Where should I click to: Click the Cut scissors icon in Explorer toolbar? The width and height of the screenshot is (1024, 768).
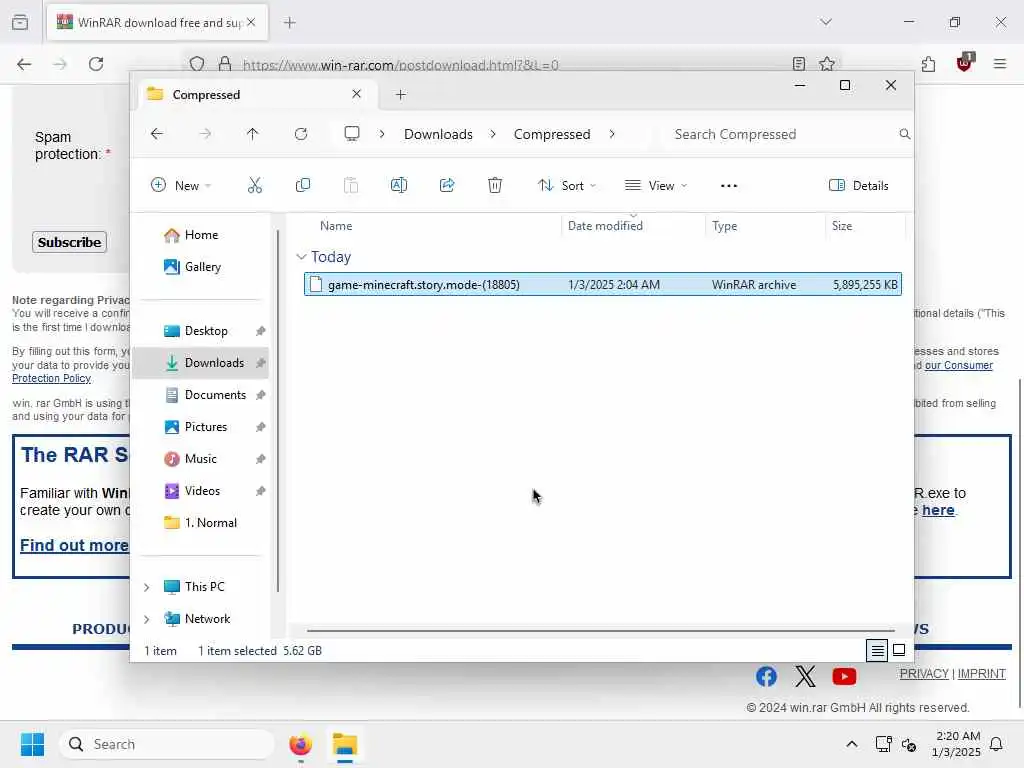pos(255,185)
